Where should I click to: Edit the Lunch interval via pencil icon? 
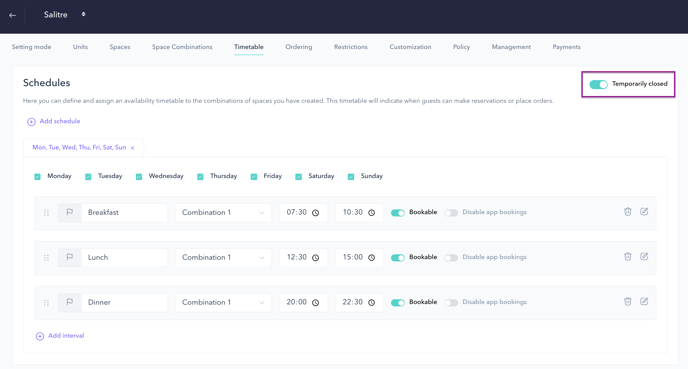(x=644, y=257)
